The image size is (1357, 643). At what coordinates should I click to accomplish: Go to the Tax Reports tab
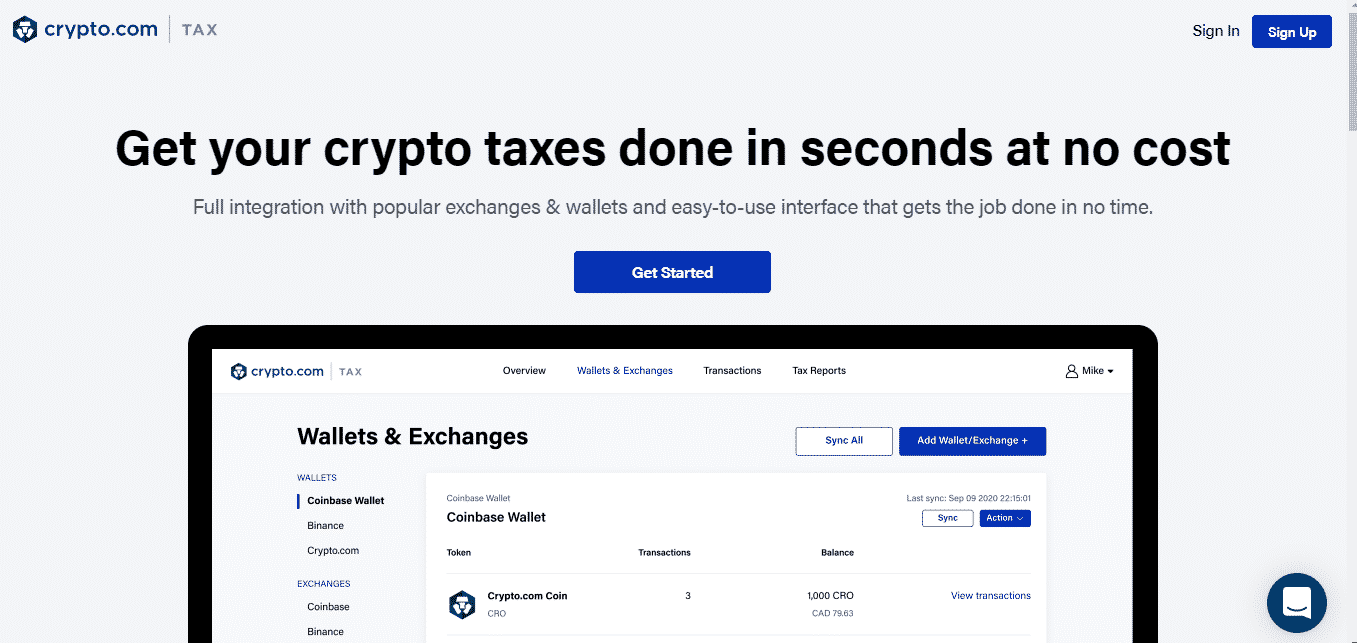click(819, 371)
